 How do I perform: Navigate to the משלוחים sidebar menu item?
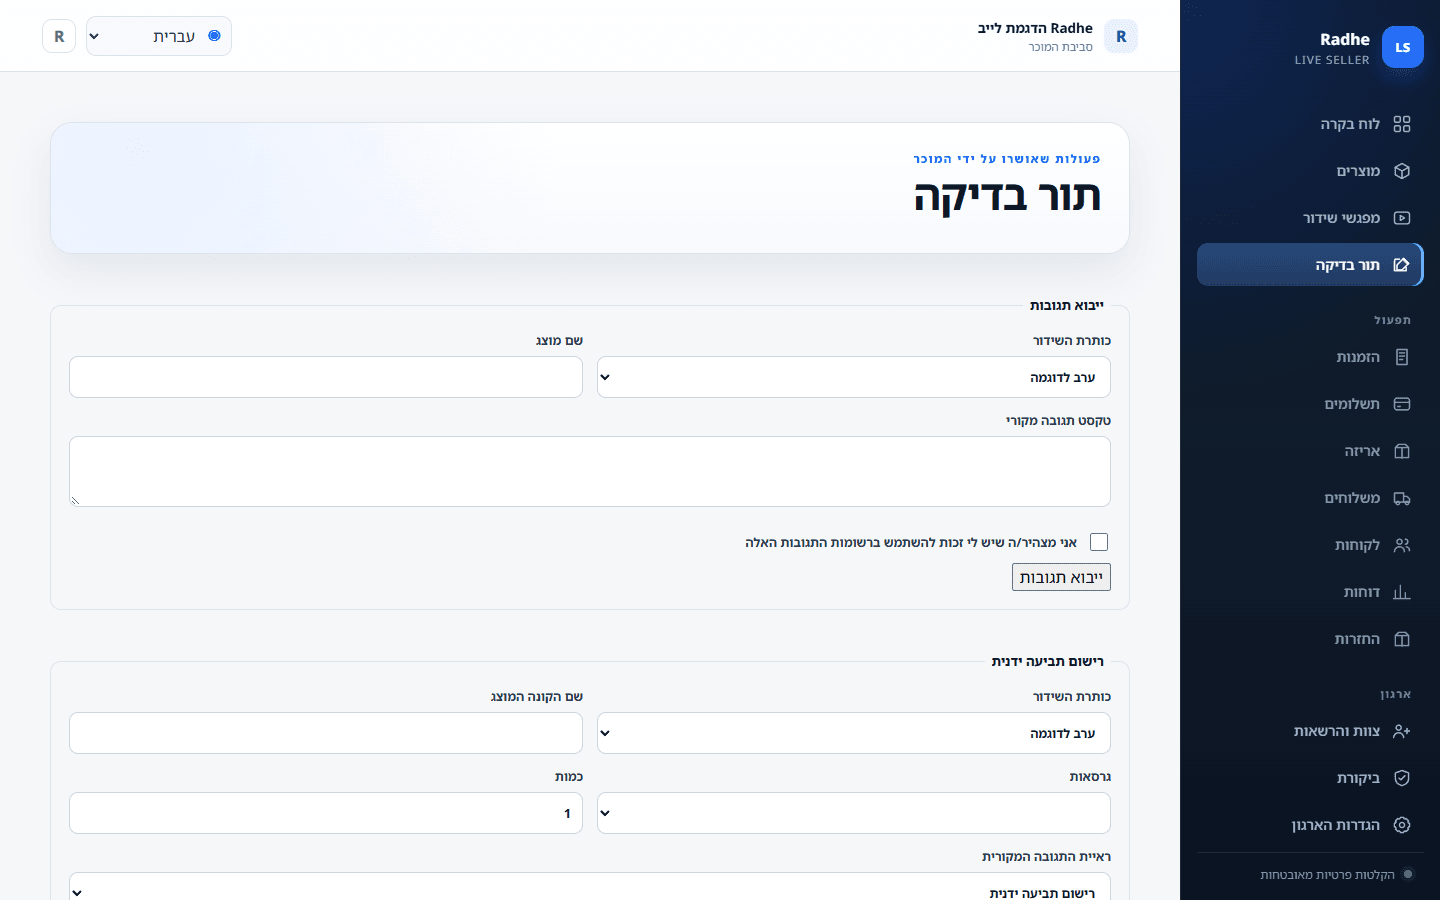coord(1310,498)
